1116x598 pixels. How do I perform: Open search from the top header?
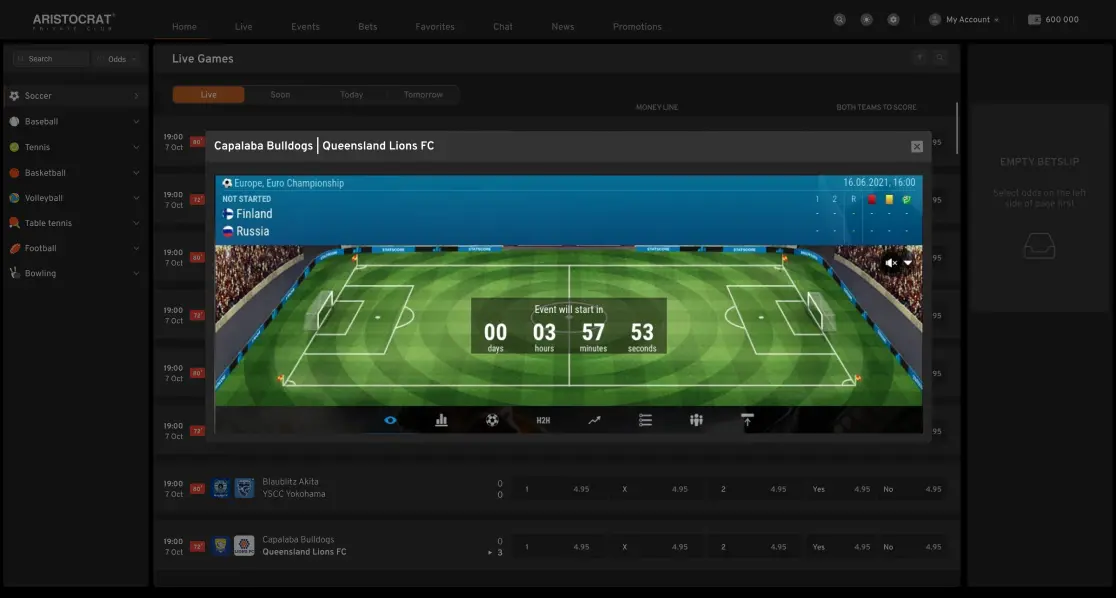[838, 18]
